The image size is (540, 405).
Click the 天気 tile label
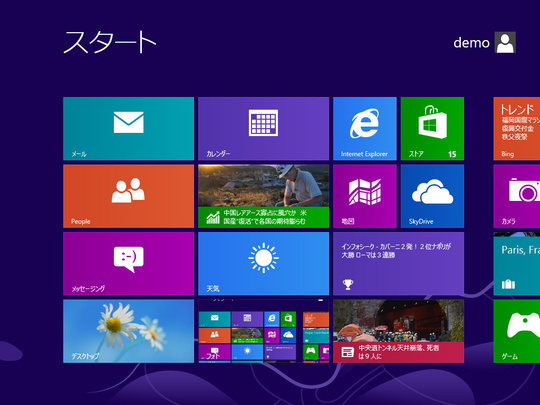tap(213, 289)
